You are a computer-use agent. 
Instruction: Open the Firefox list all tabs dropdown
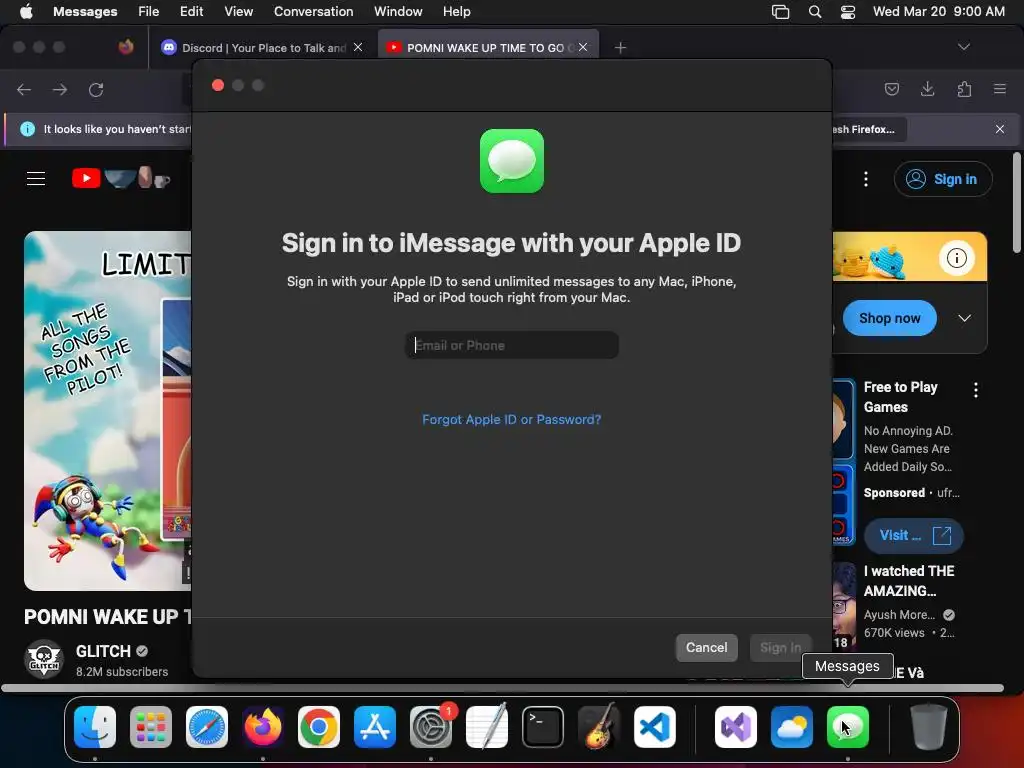pyautogui.click(x=963, y=47)
